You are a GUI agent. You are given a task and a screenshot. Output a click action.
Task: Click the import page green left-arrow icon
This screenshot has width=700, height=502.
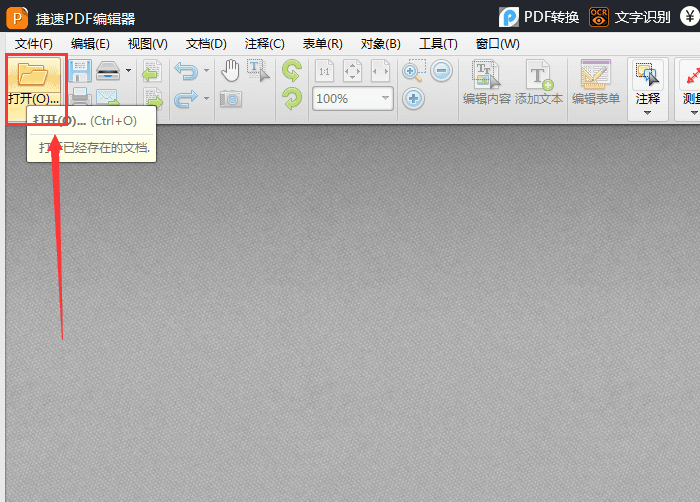point(152,71)
